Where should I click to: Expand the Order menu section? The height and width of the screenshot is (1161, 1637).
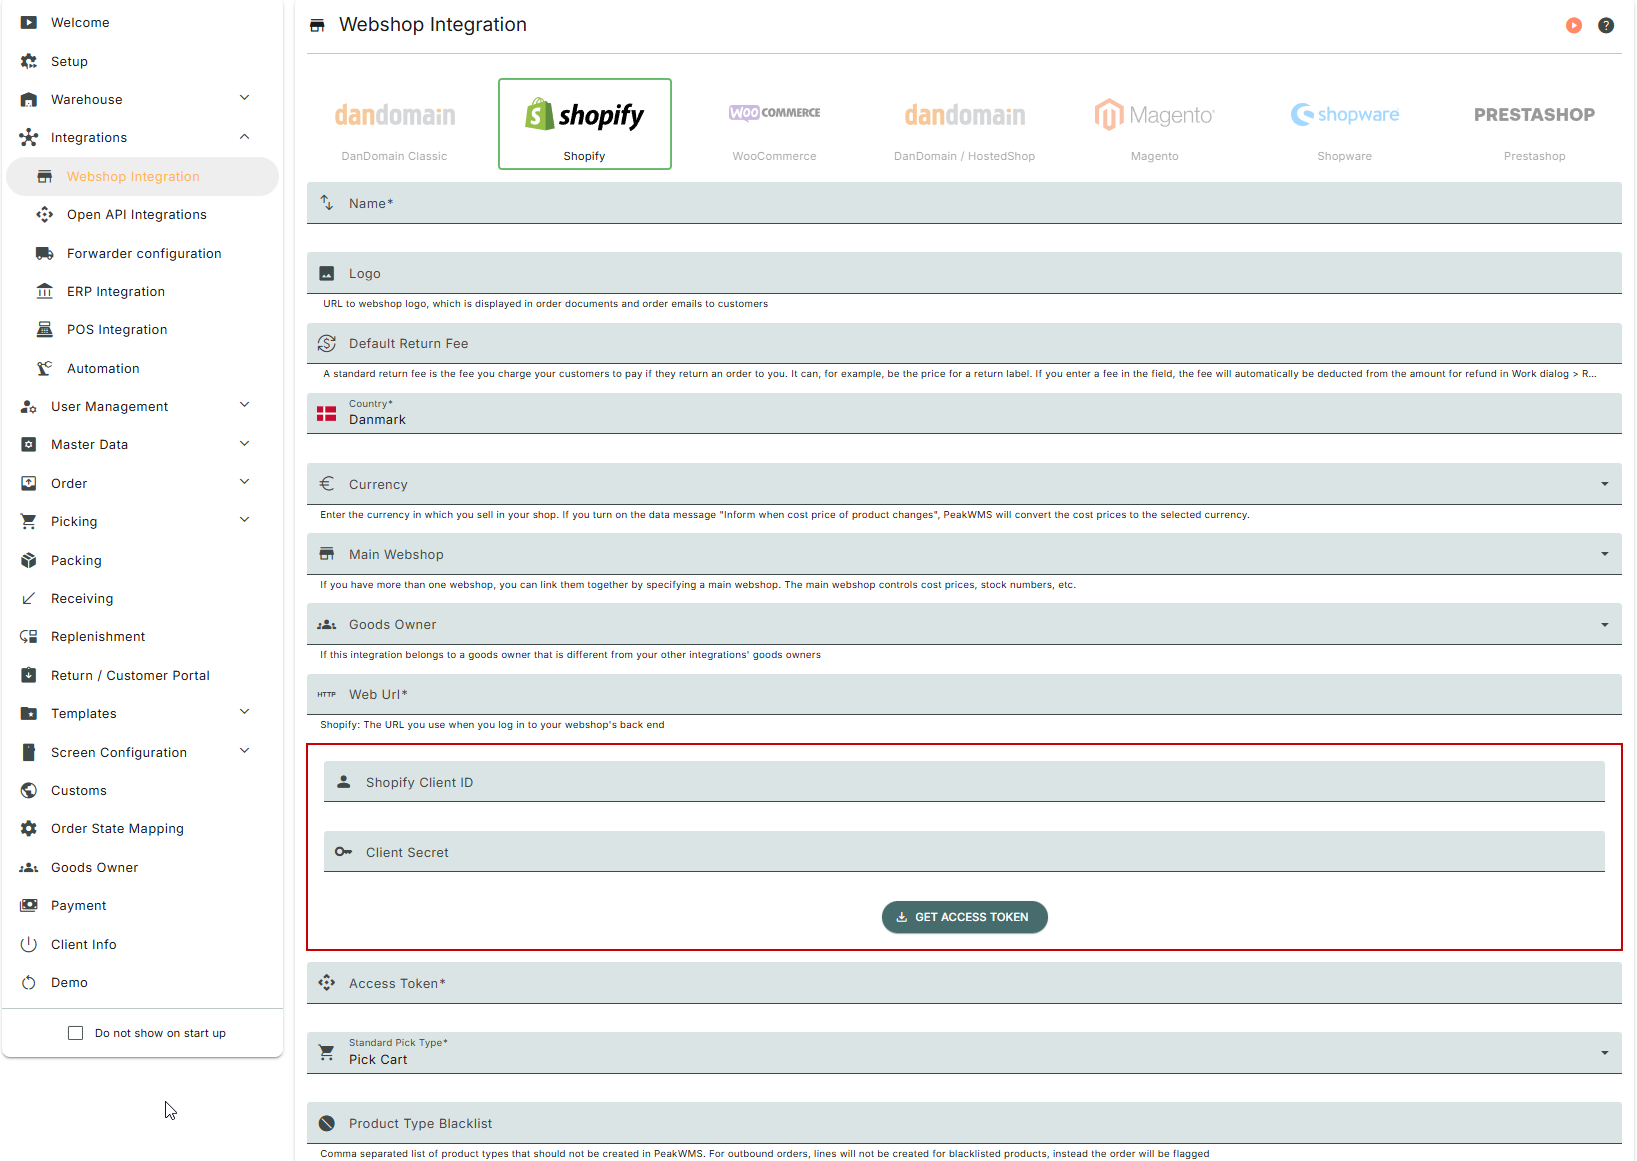pyautogui.click(x=244, y=482)
